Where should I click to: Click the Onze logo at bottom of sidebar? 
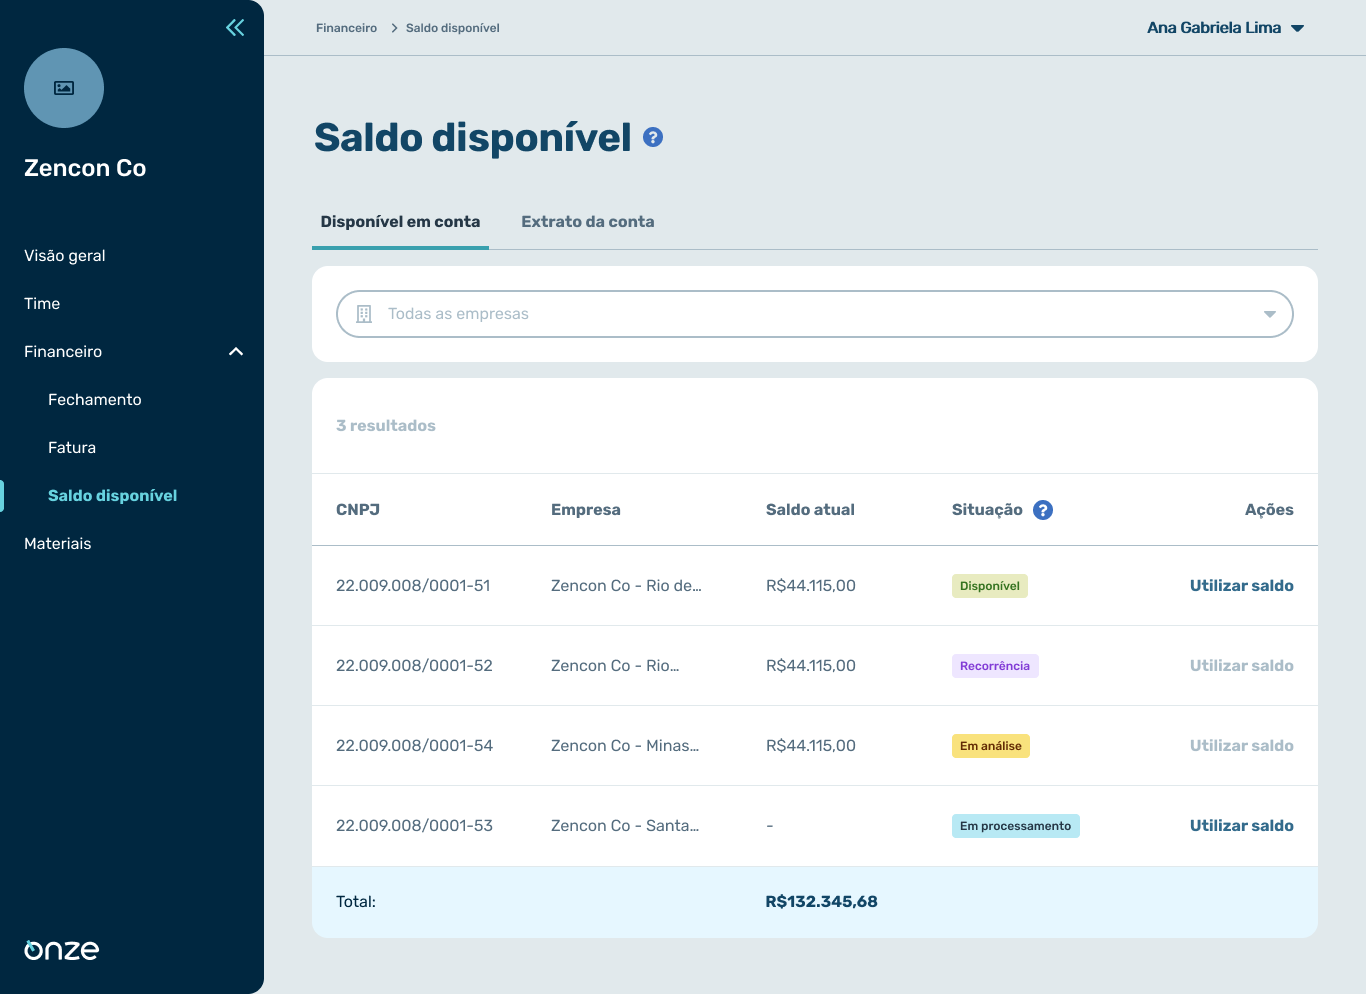click(59, 950)
